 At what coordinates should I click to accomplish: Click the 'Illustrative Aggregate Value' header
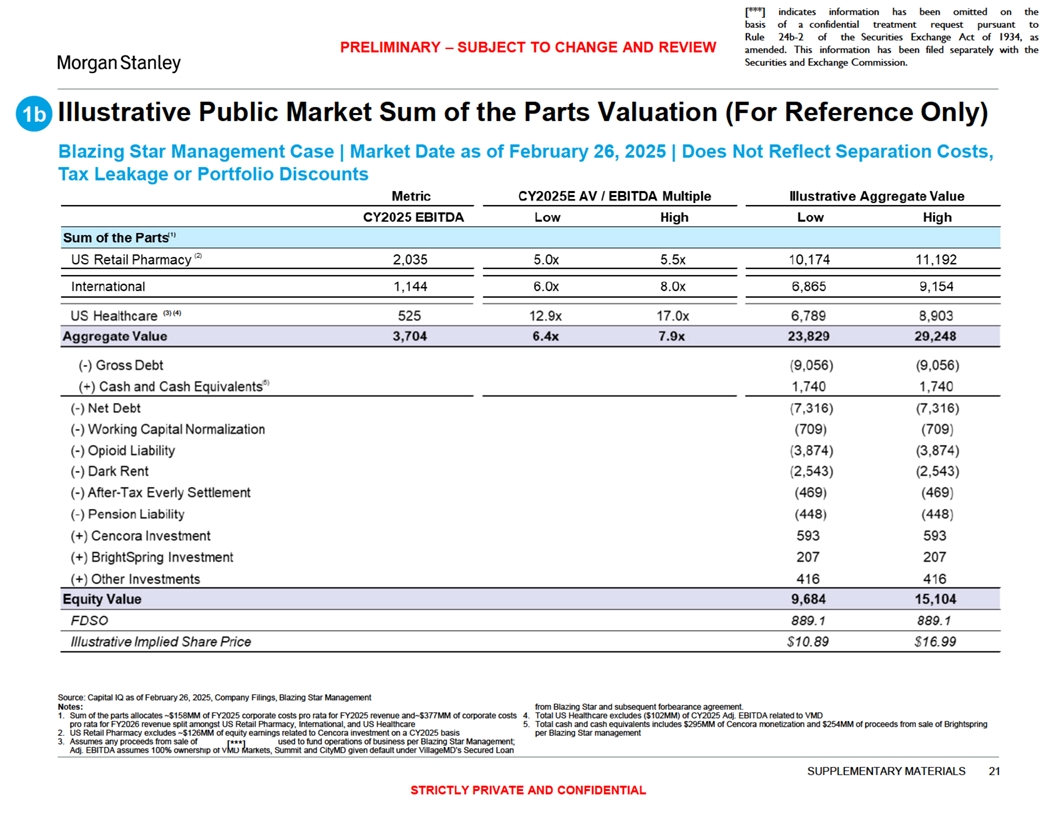tap(876, 196)
